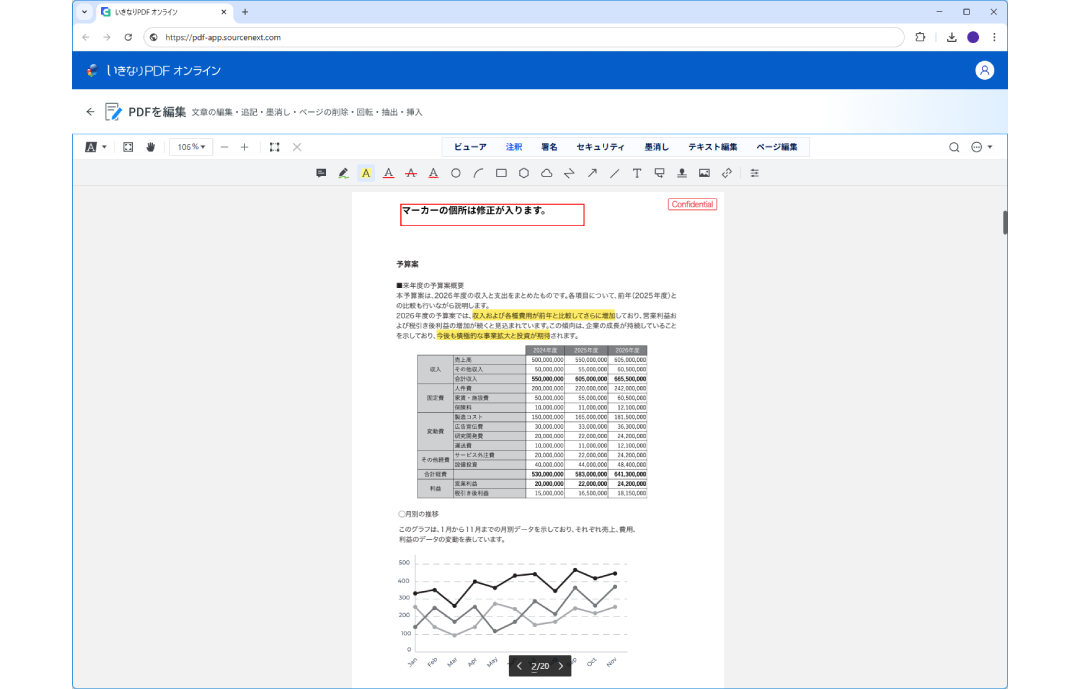Open the 106% zoom level dropdown
Viewport: 1080px width, 689px height.
[x=190, y=147]
